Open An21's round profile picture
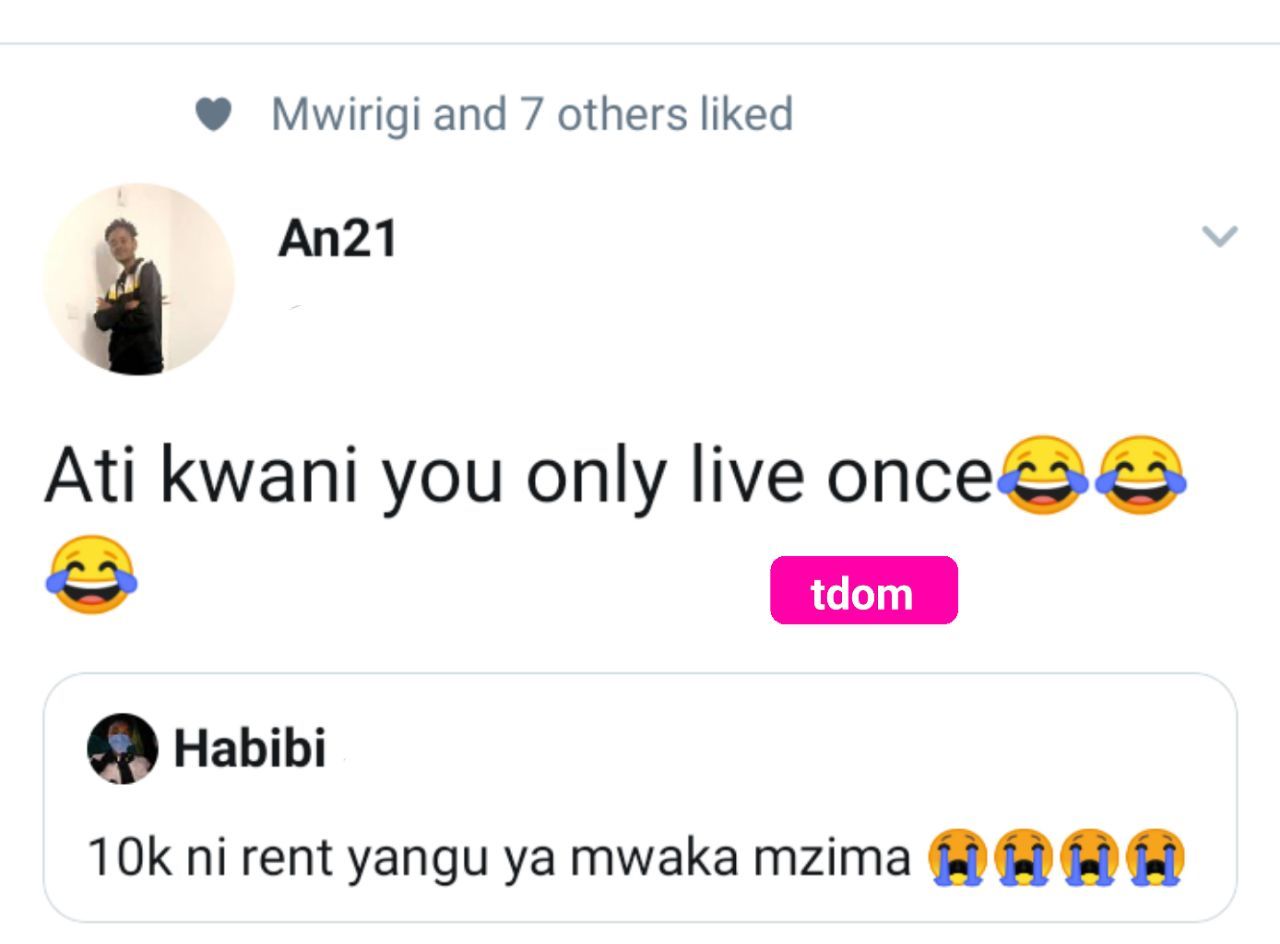1280x944 pixels. 138,279
